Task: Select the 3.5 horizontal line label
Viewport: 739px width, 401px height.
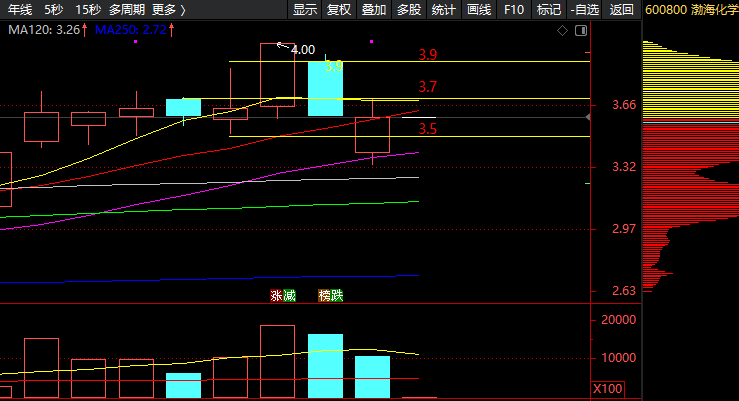Action: point(428,129)
